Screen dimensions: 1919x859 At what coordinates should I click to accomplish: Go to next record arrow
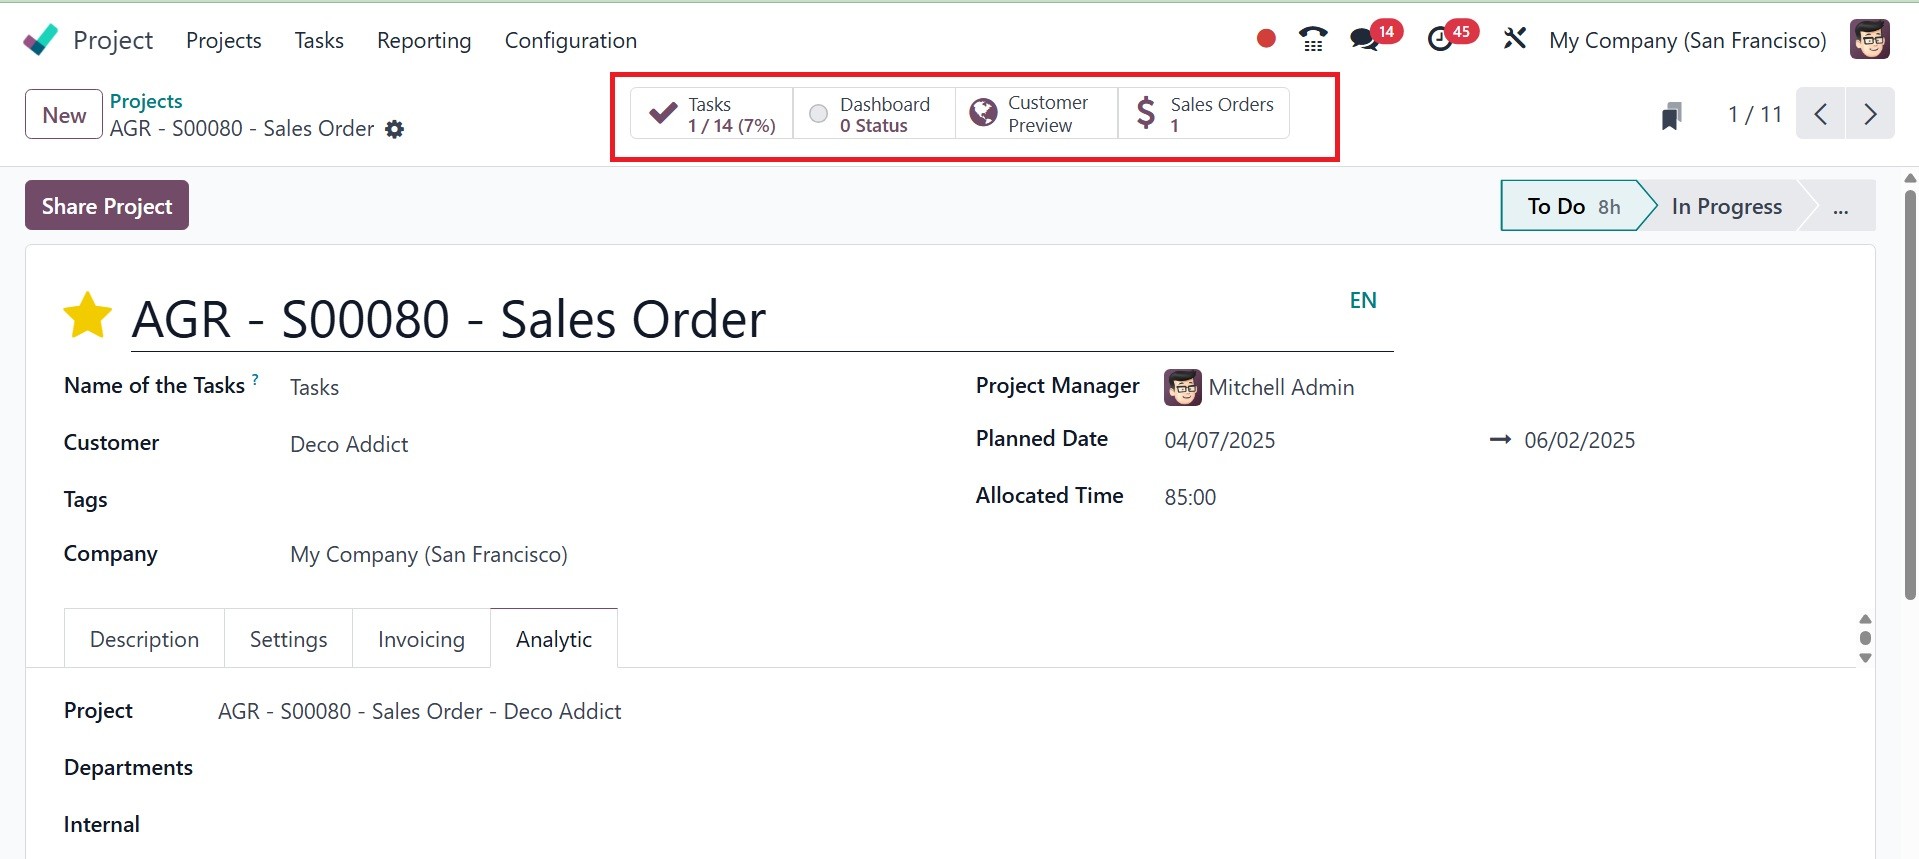(x=1870, y=114)
